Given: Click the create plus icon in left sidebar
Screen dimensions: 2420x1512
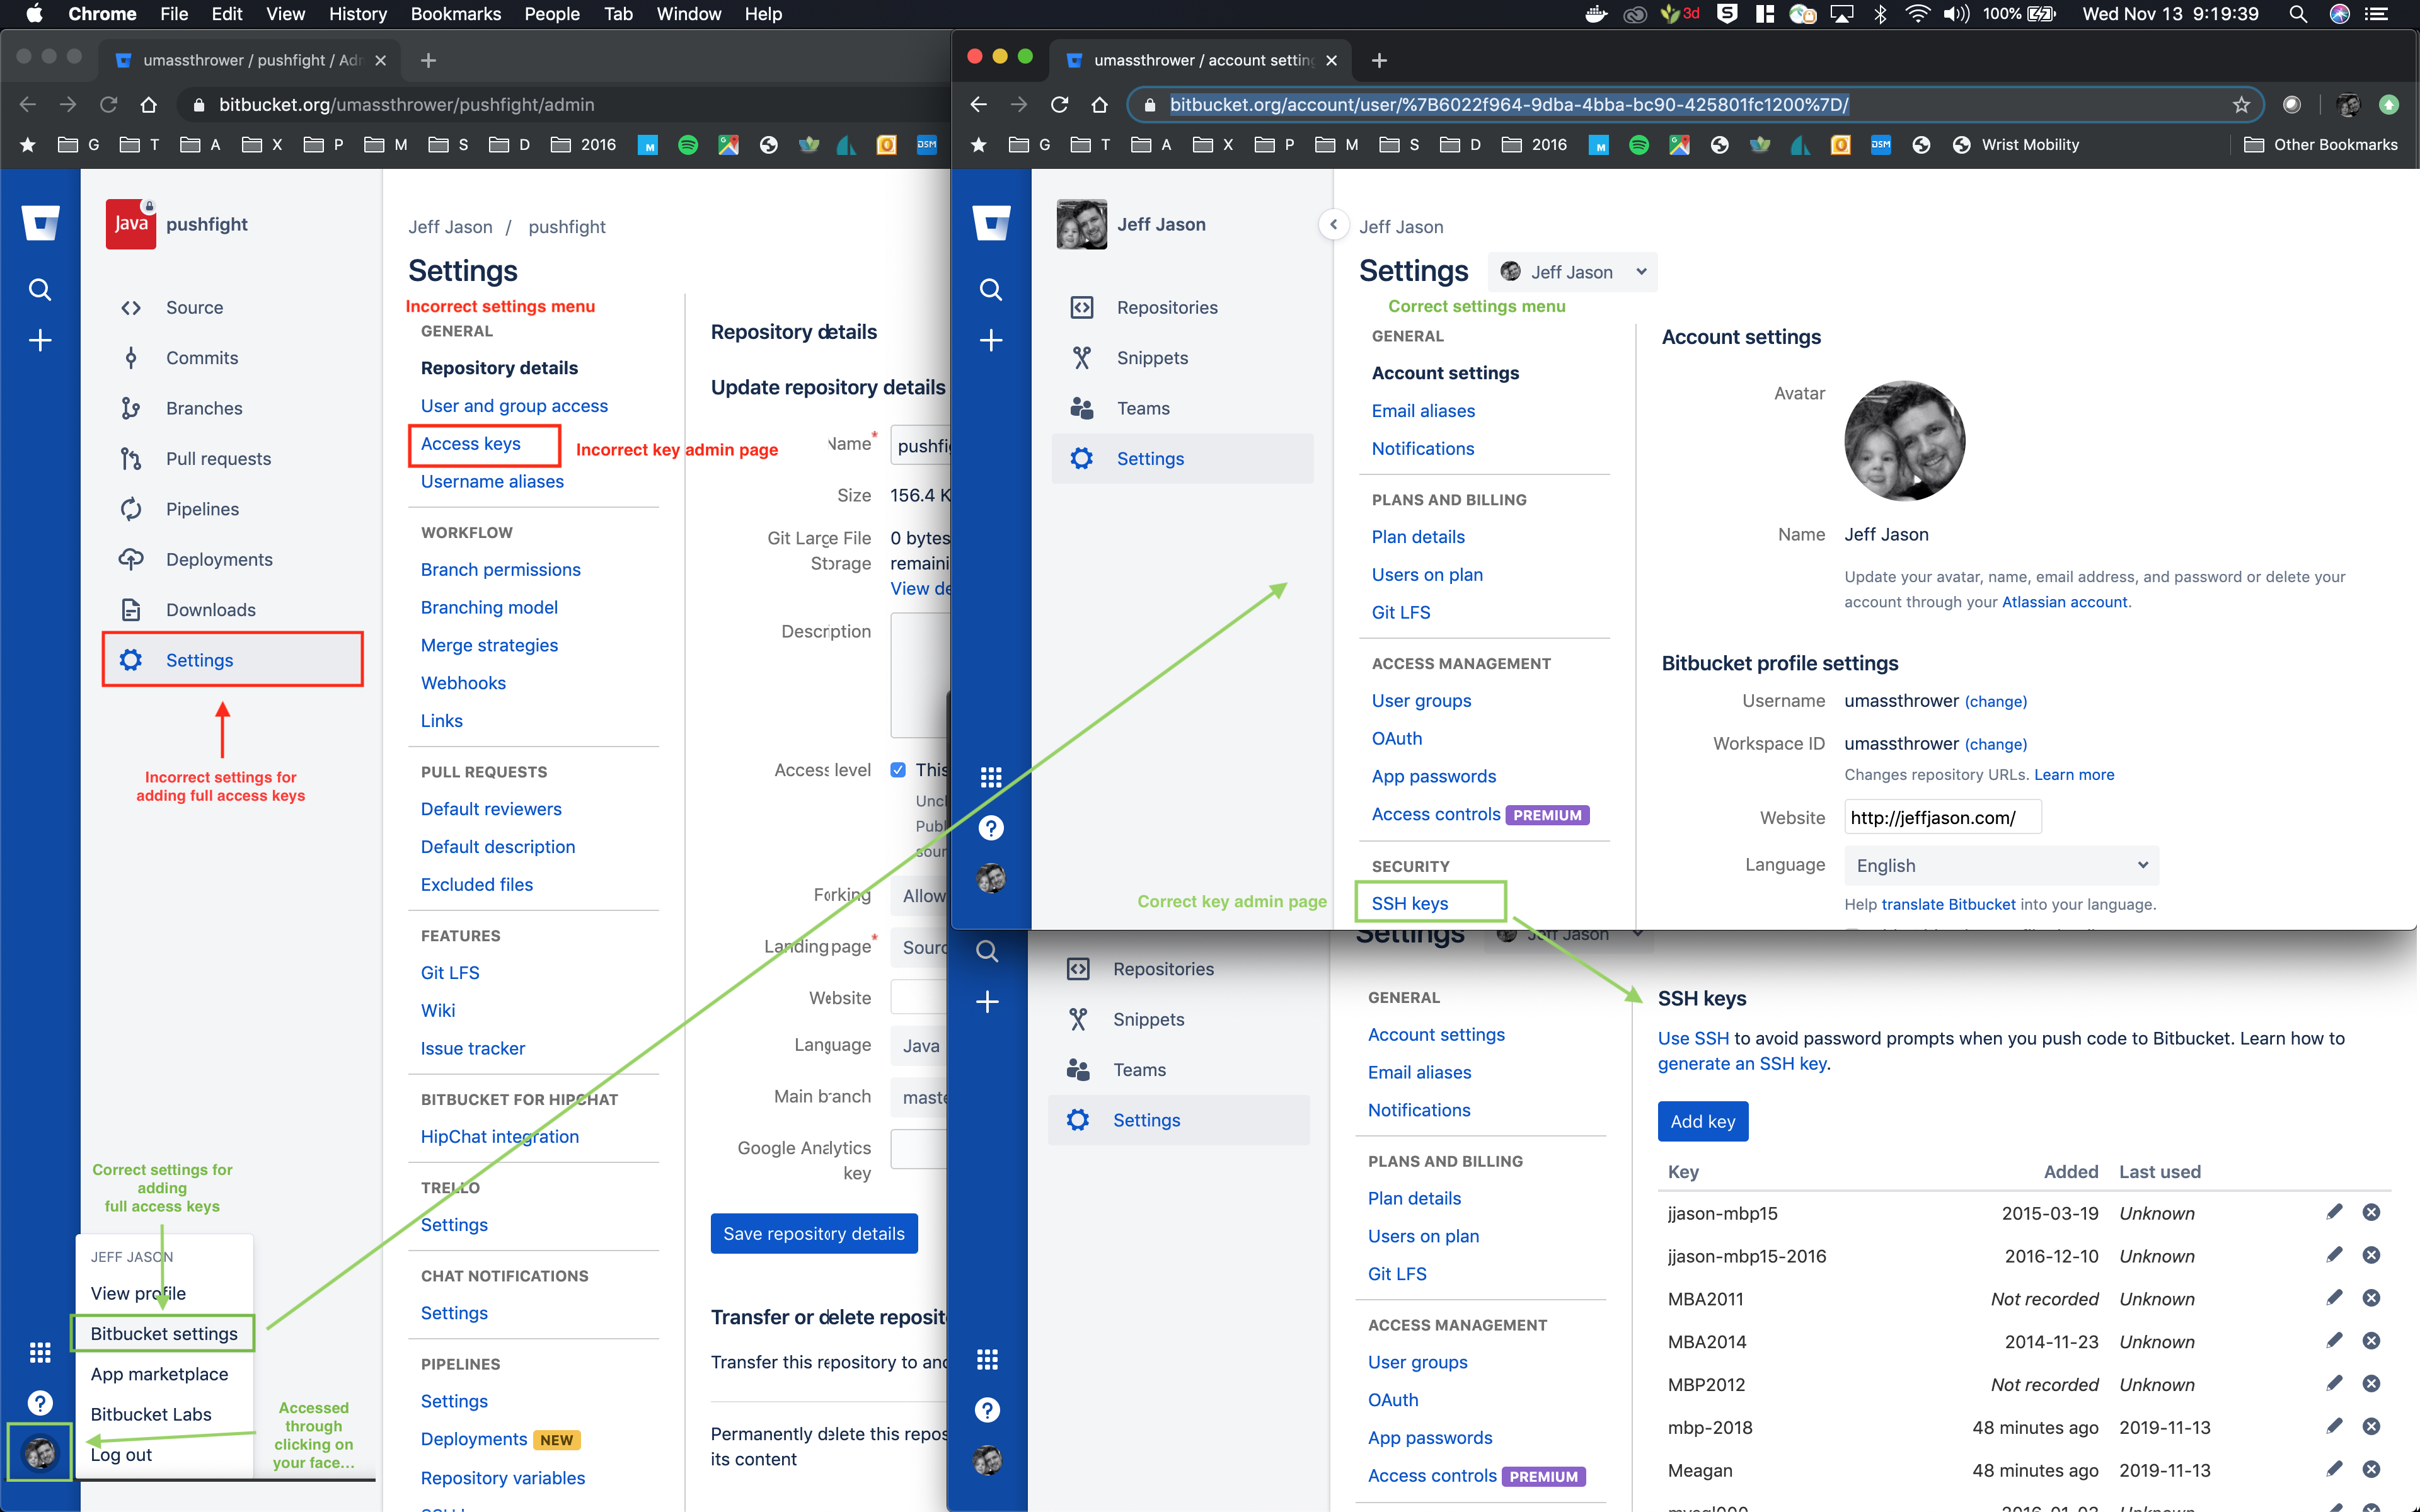Looking at the screenshot, I should 40,341.
